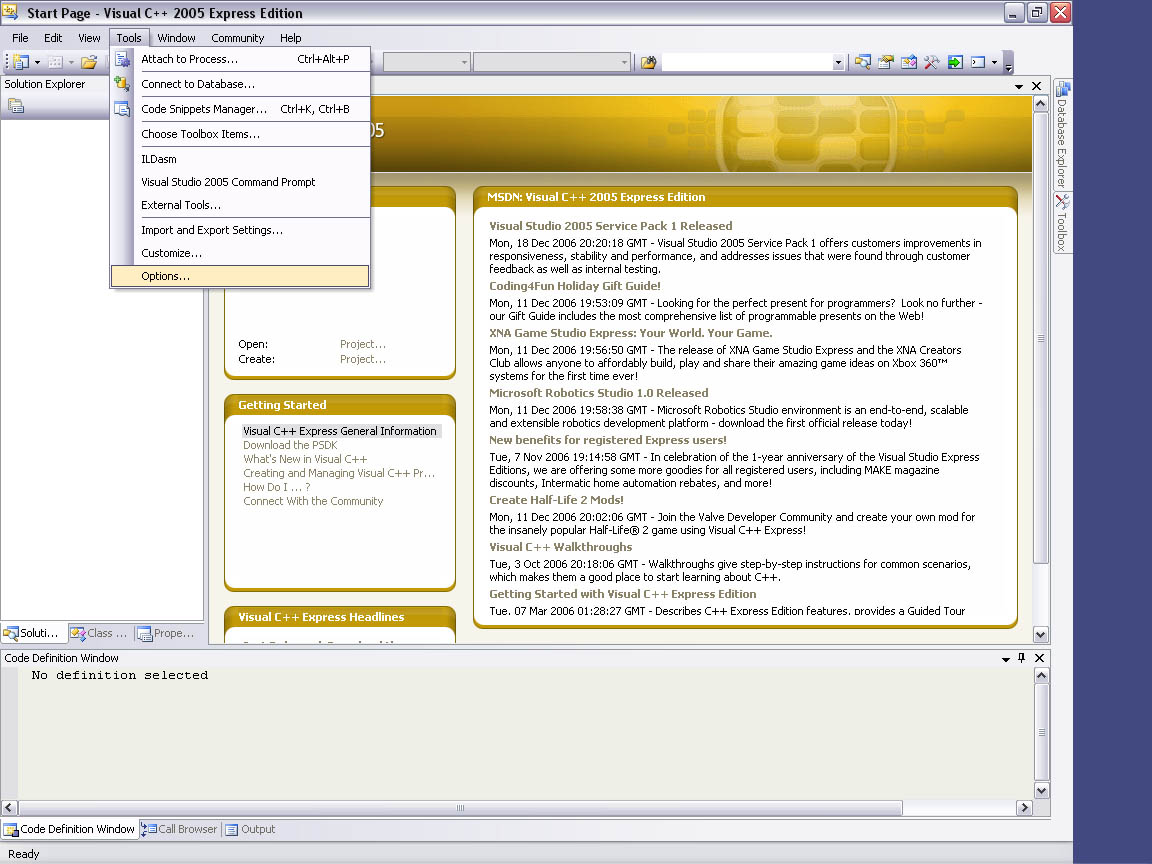Open Download the PSDK link

pos(290,446)
